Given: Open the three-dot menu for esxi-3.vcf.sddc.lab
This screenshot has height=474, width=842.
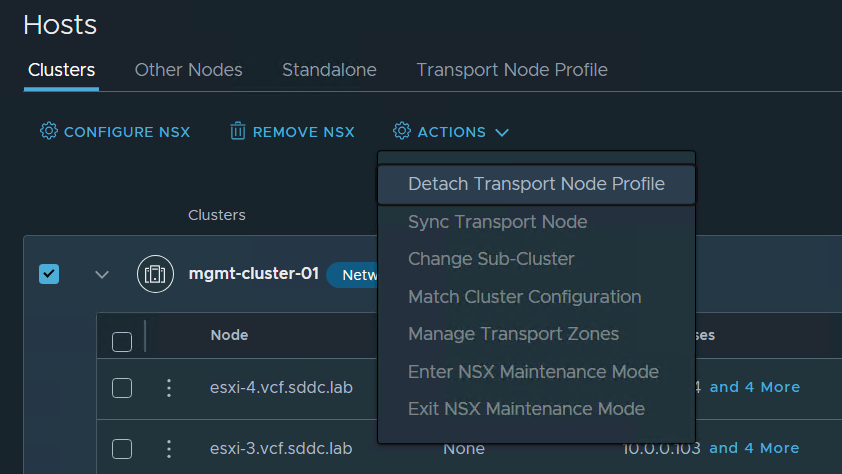Looking at the screenshot, I should pyautogui.click(x=169, y=448).
